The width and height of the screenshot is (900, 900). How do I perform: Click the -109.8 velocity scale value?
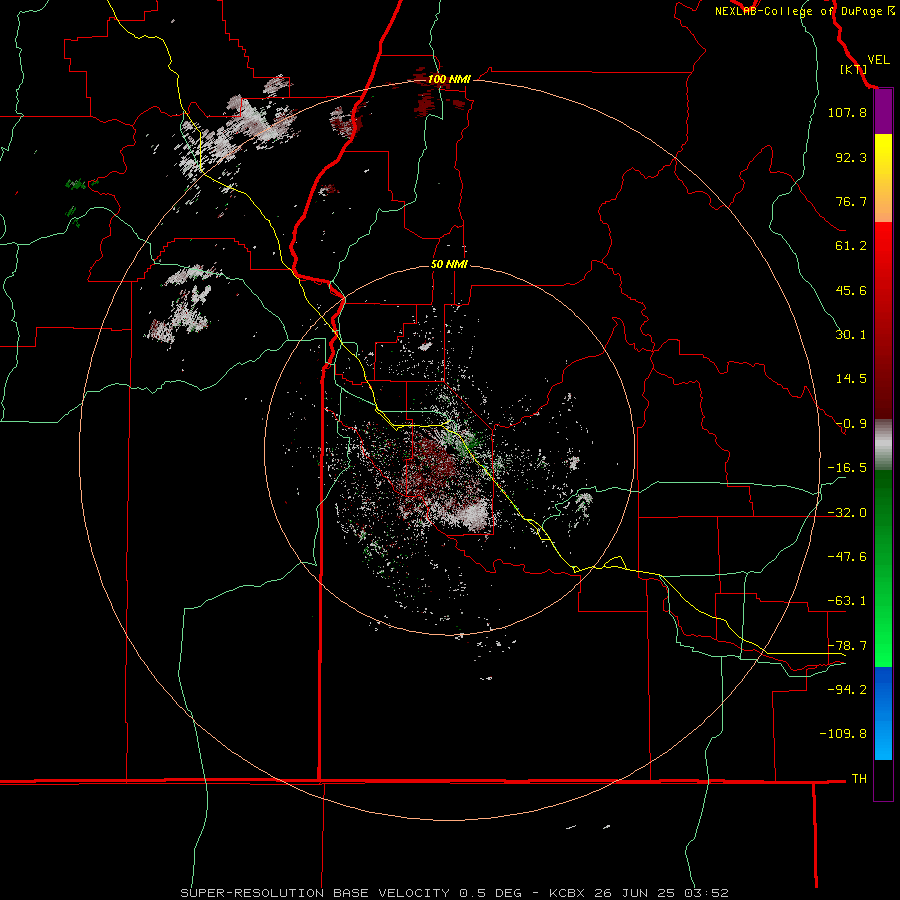click(843, 734)
